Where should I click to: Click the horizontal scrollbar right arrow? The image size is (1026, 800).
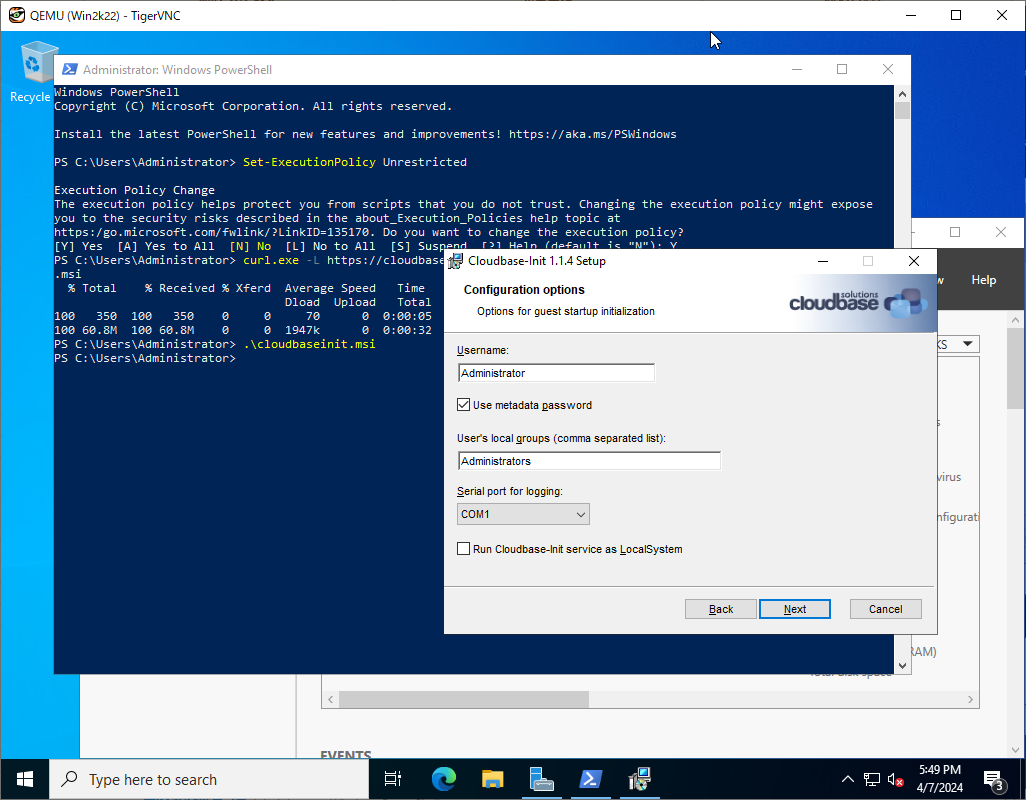click(x=970, y=699)
